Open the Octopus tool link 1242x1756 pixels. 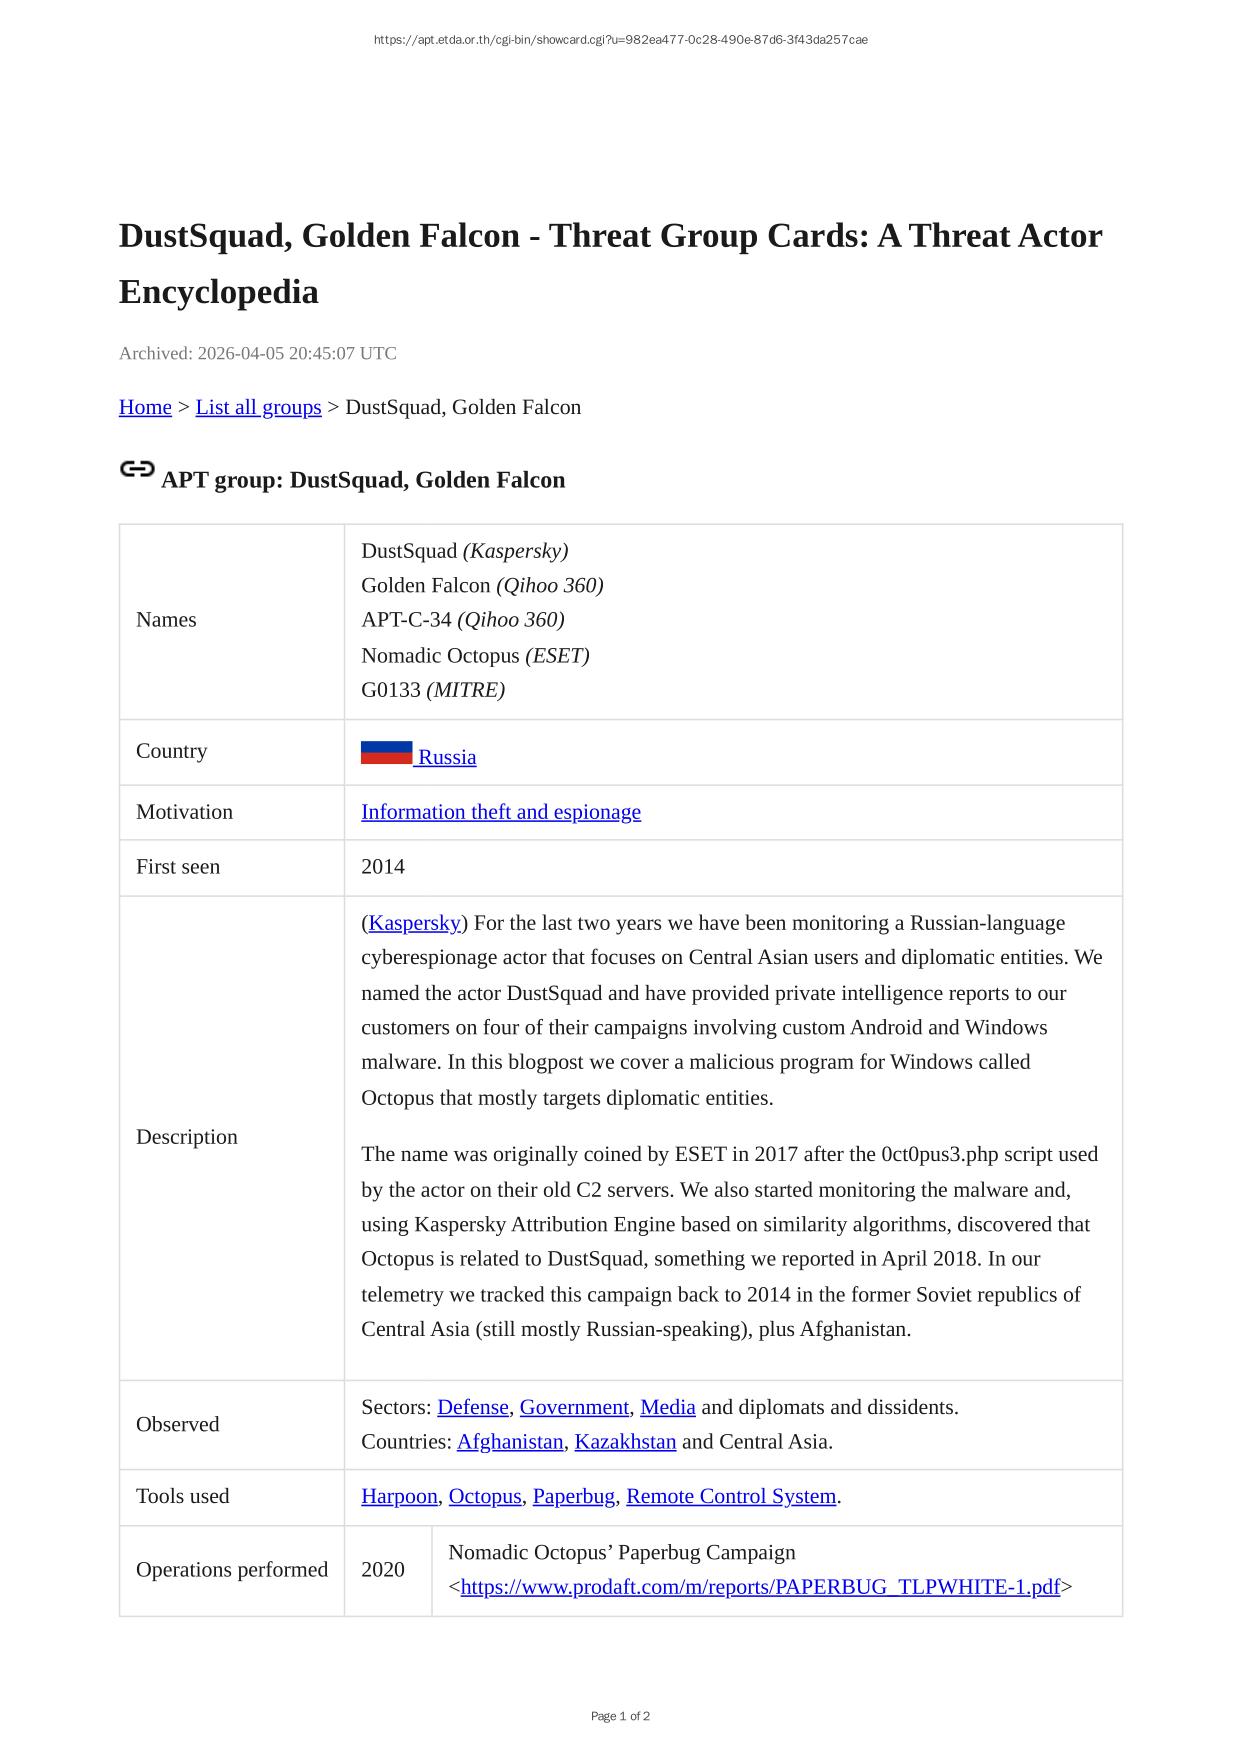[485, 1496]
